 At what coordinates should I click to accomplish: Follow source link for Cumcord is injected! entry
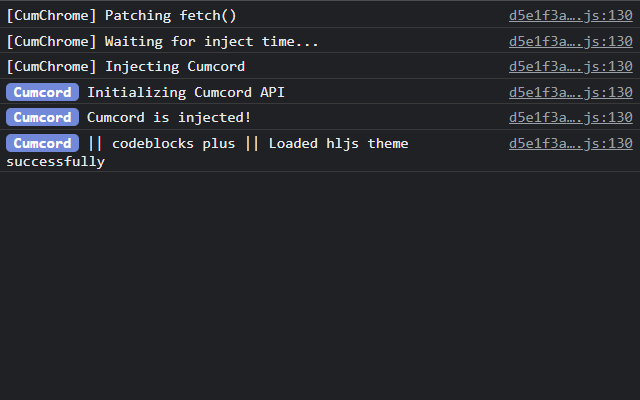click(570, 117)
